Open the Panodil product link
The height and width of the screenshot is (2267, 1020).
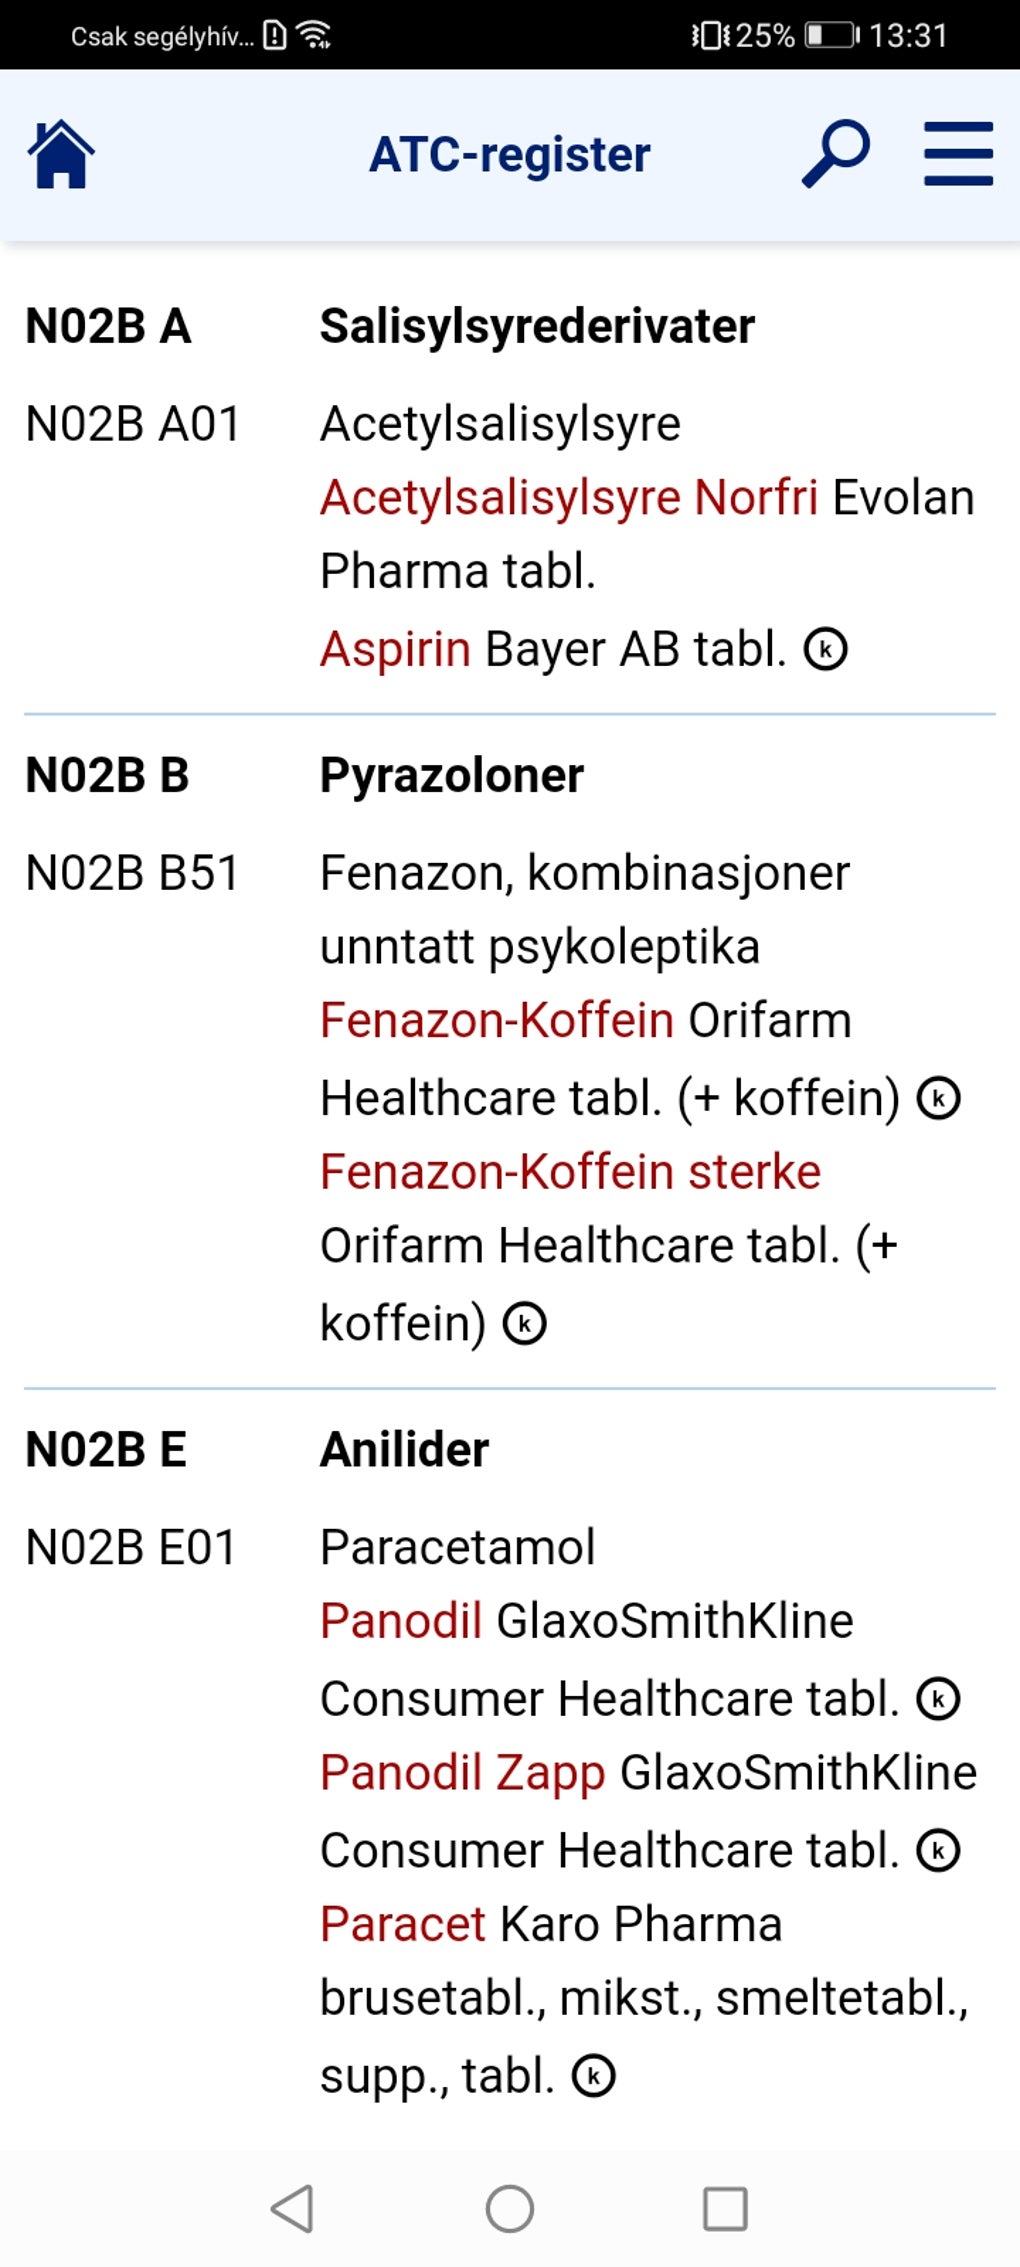click(401, 1620)
